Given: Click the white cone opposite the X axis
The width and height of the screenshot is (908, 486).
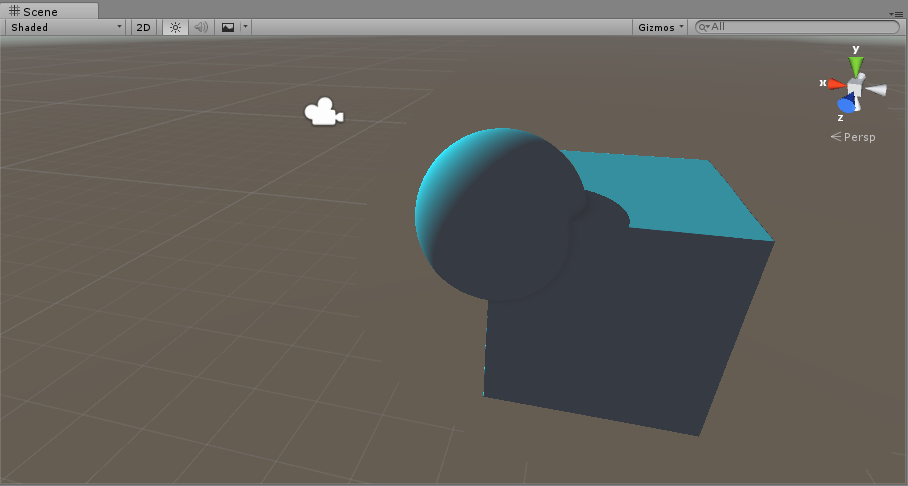Looking at the screenshot, I should [x=876, y=89].
